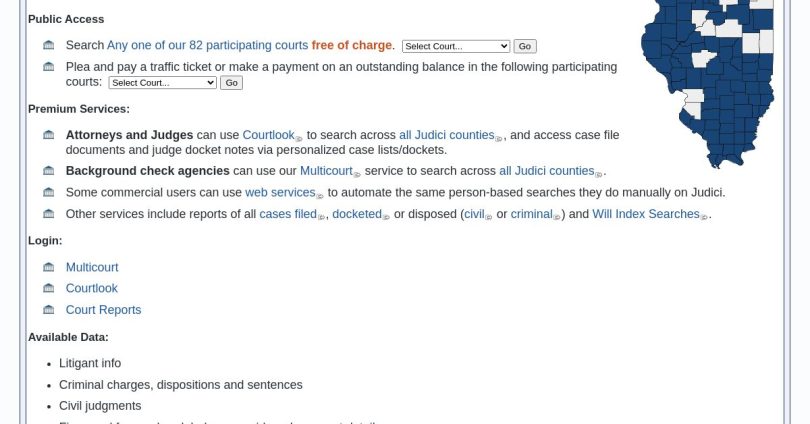This screenshot has height=424, width=810.
Task: Open the criminal disposed reports link
Action: pos(532,214)
